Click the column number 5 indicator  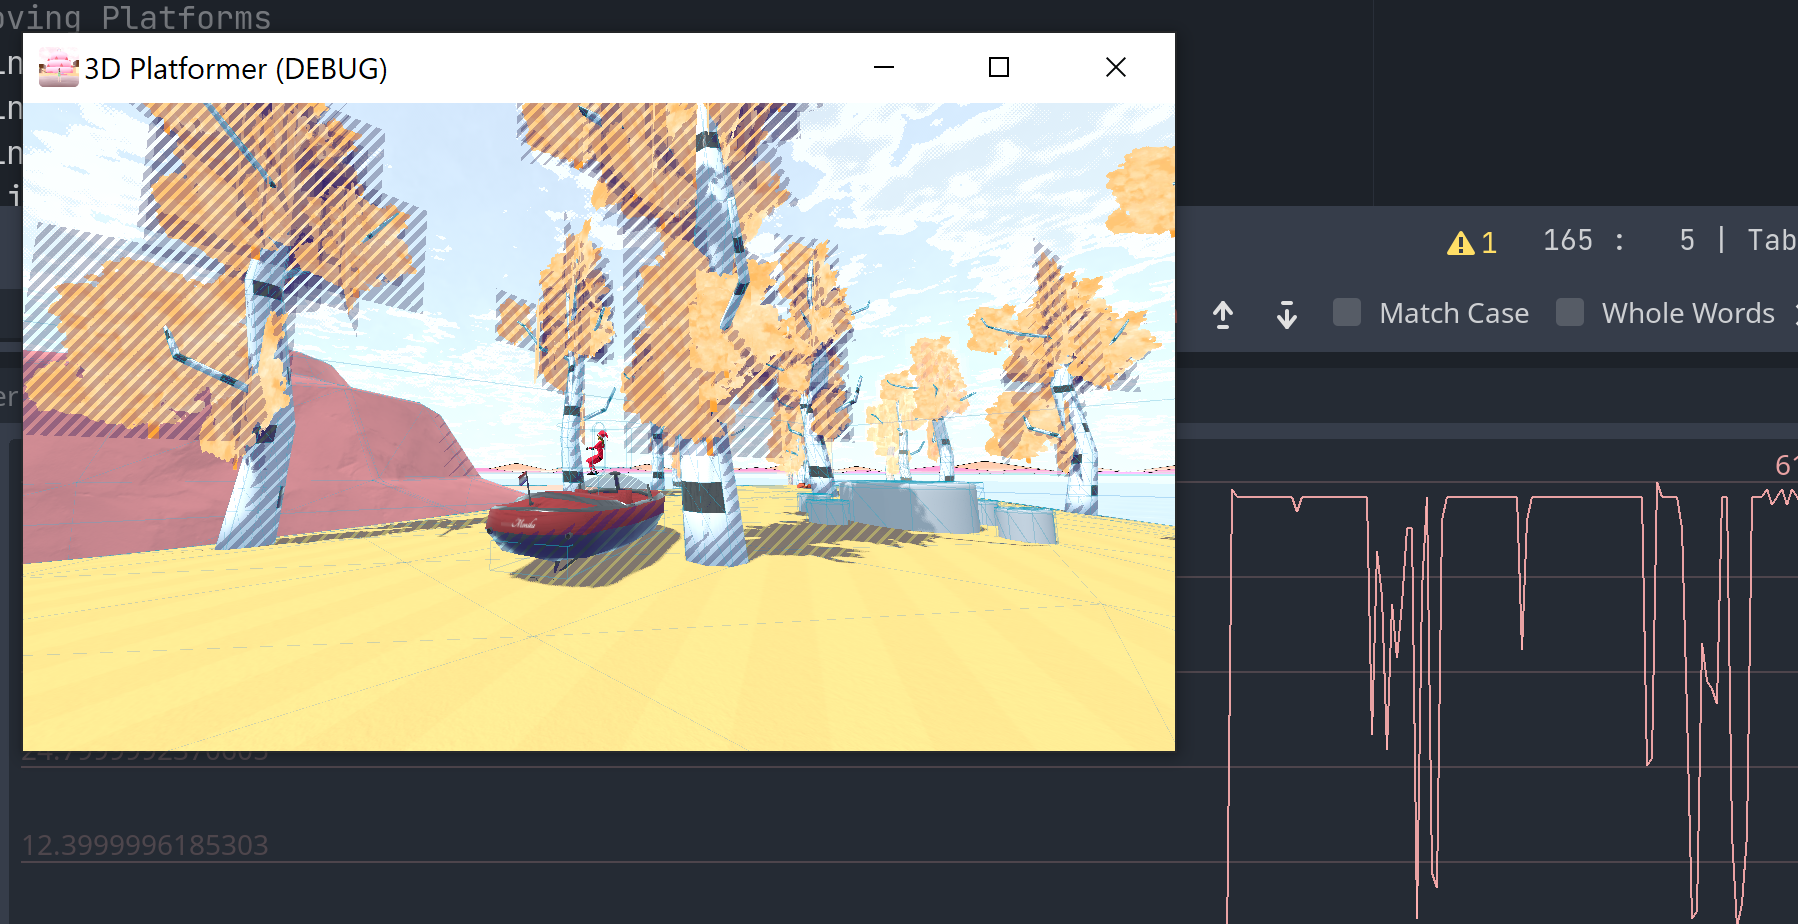(1687, 241)
